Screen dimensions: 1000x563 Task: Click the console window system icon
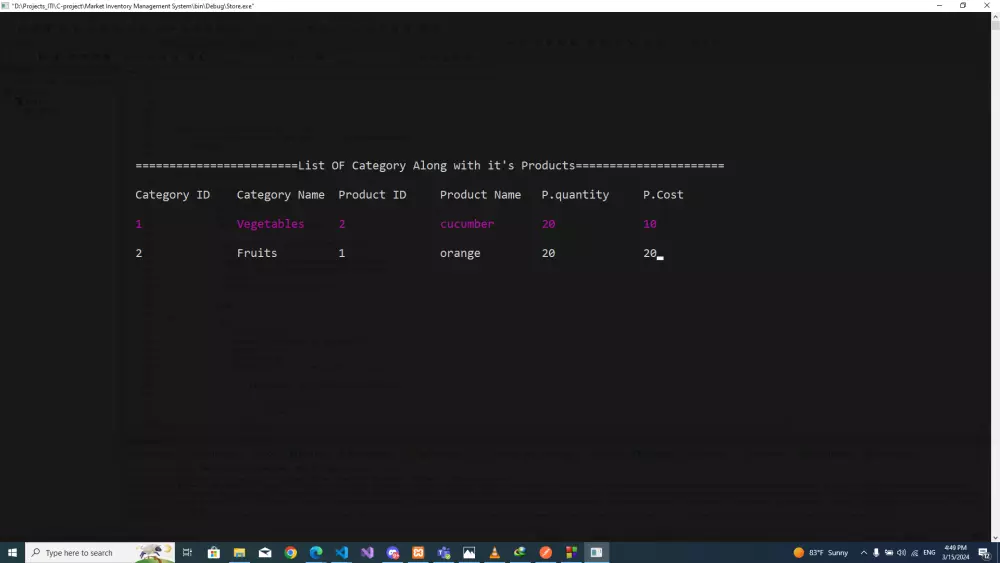click(x=5, y=6)
